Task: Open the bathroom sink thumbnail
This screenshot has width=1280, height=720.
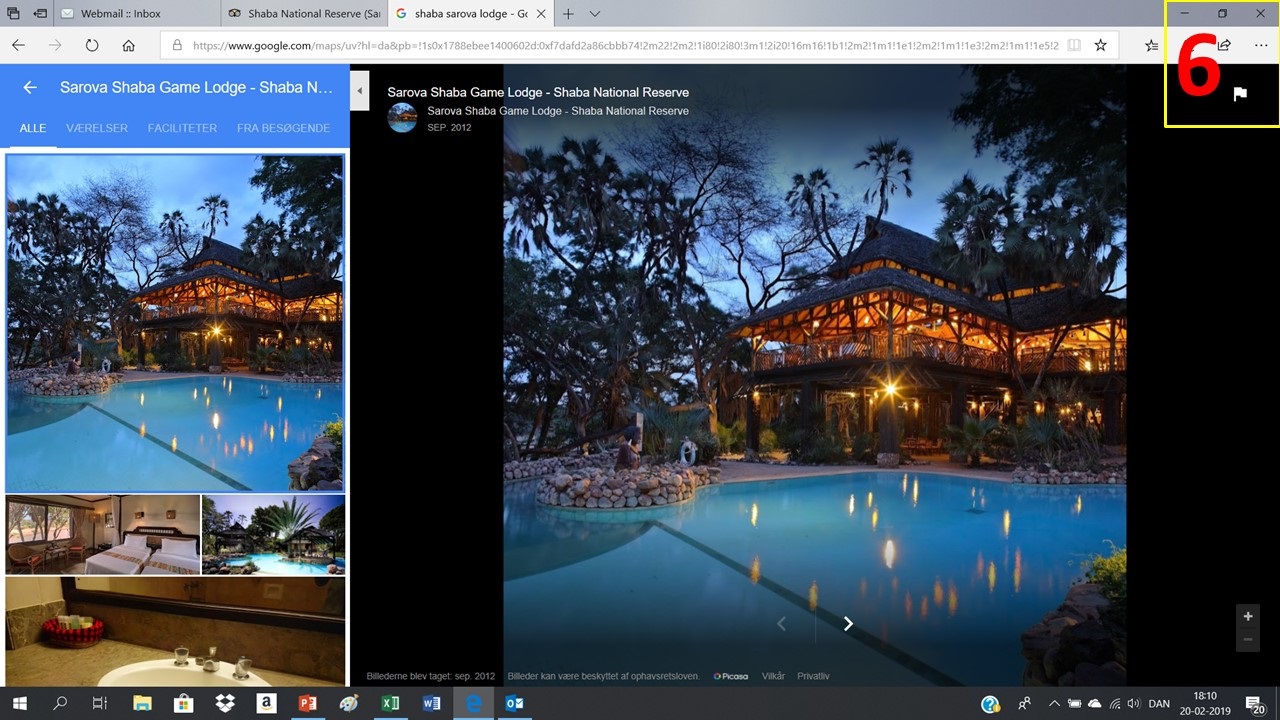Action: 175,631
